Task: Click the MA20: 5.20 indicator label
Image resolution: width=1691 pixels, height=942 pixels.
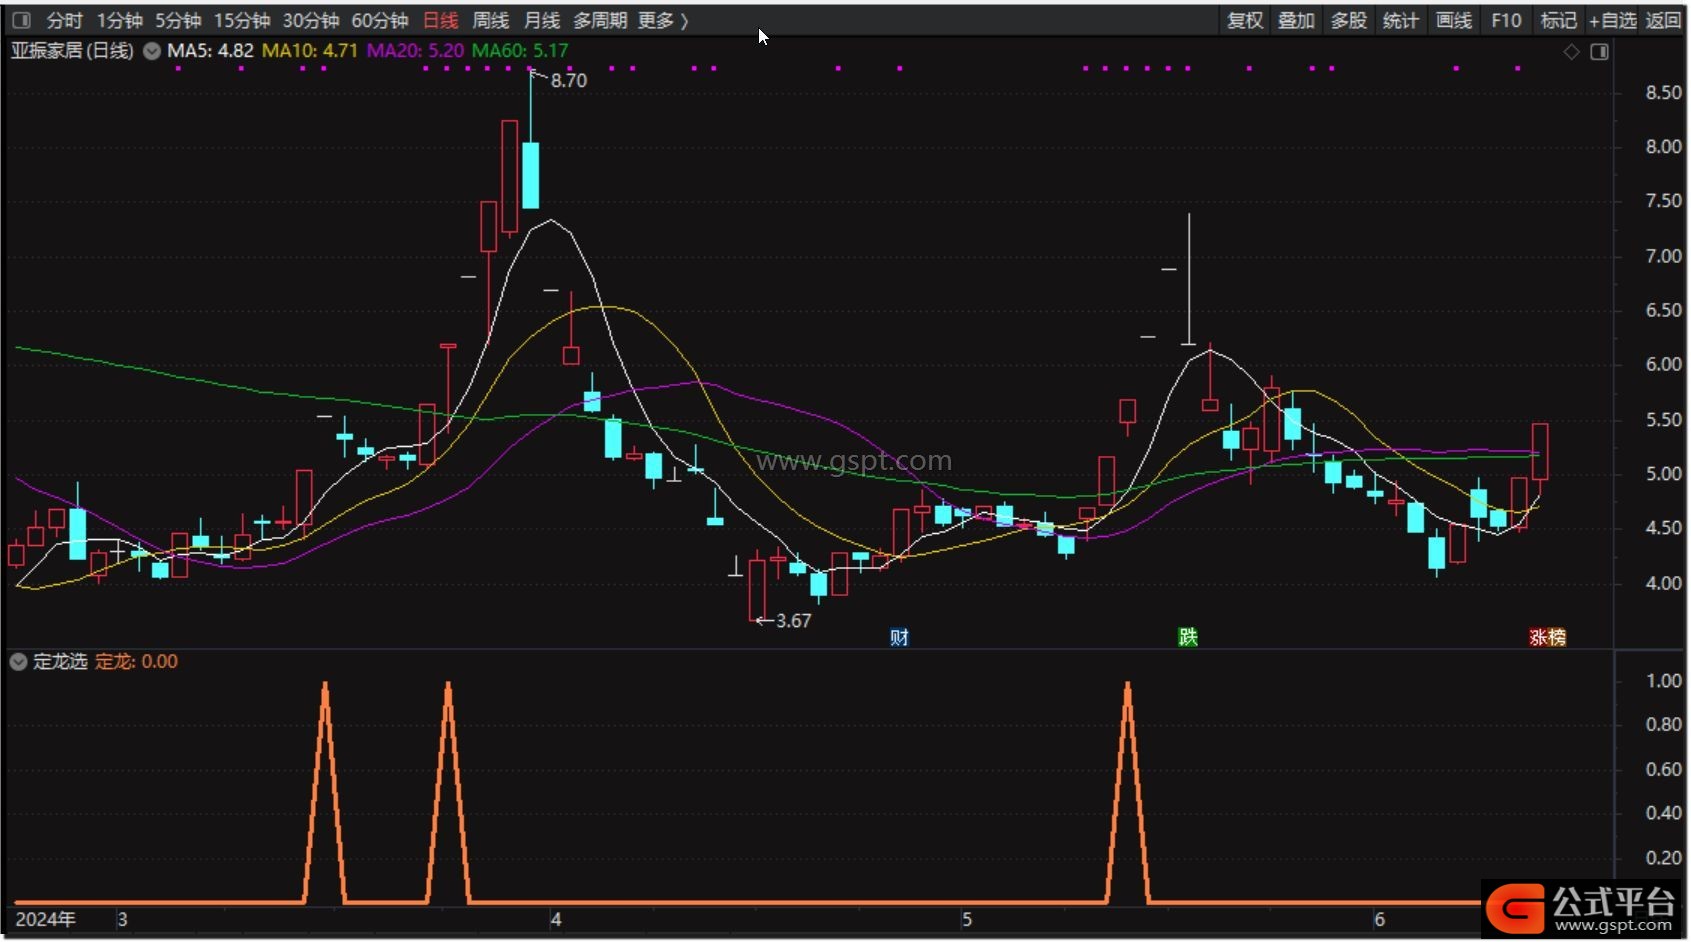Action: click(415, 51)
